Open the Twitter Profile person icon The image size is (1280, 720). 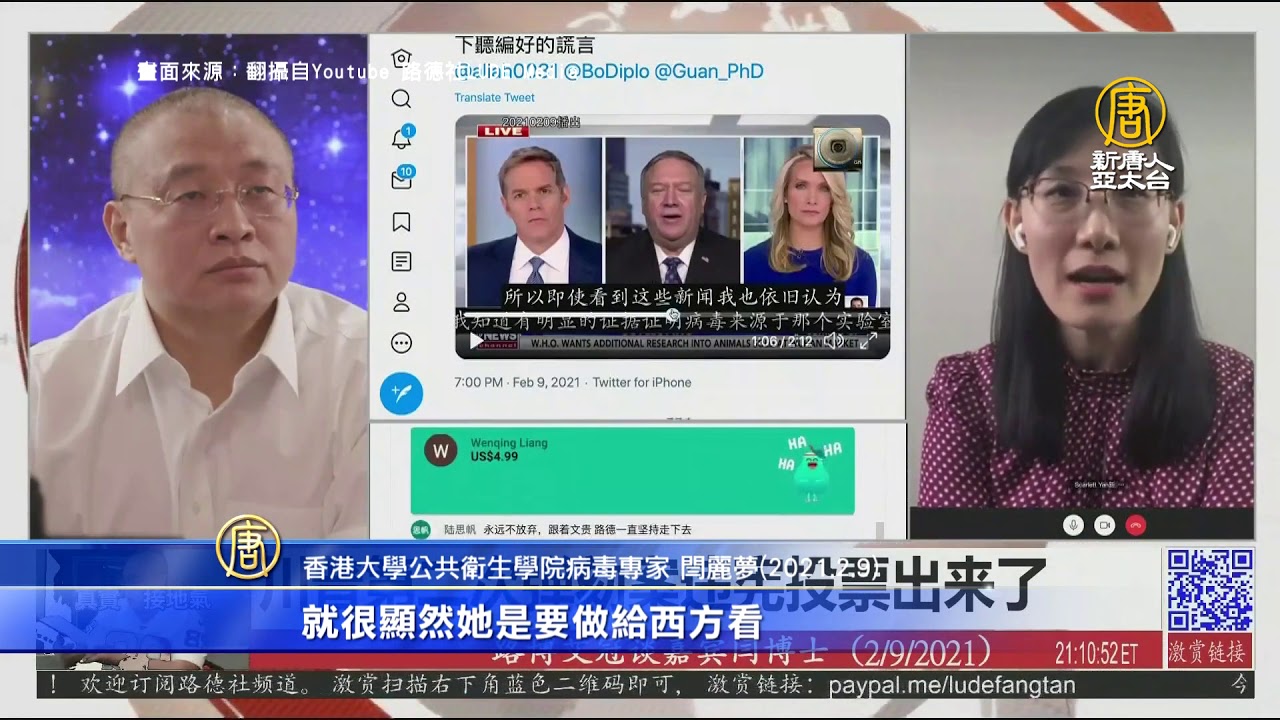tap(401, 302)
